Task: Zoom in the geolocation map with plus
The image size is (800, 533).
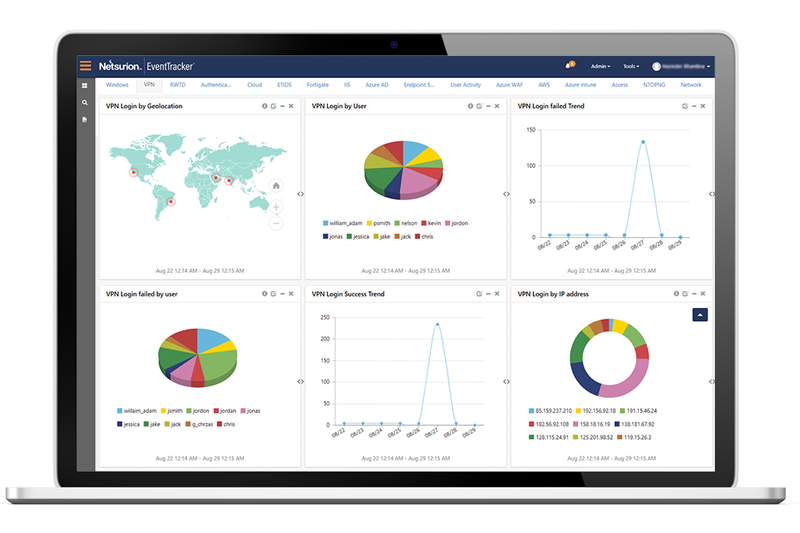Action: (x=276, y=207)
